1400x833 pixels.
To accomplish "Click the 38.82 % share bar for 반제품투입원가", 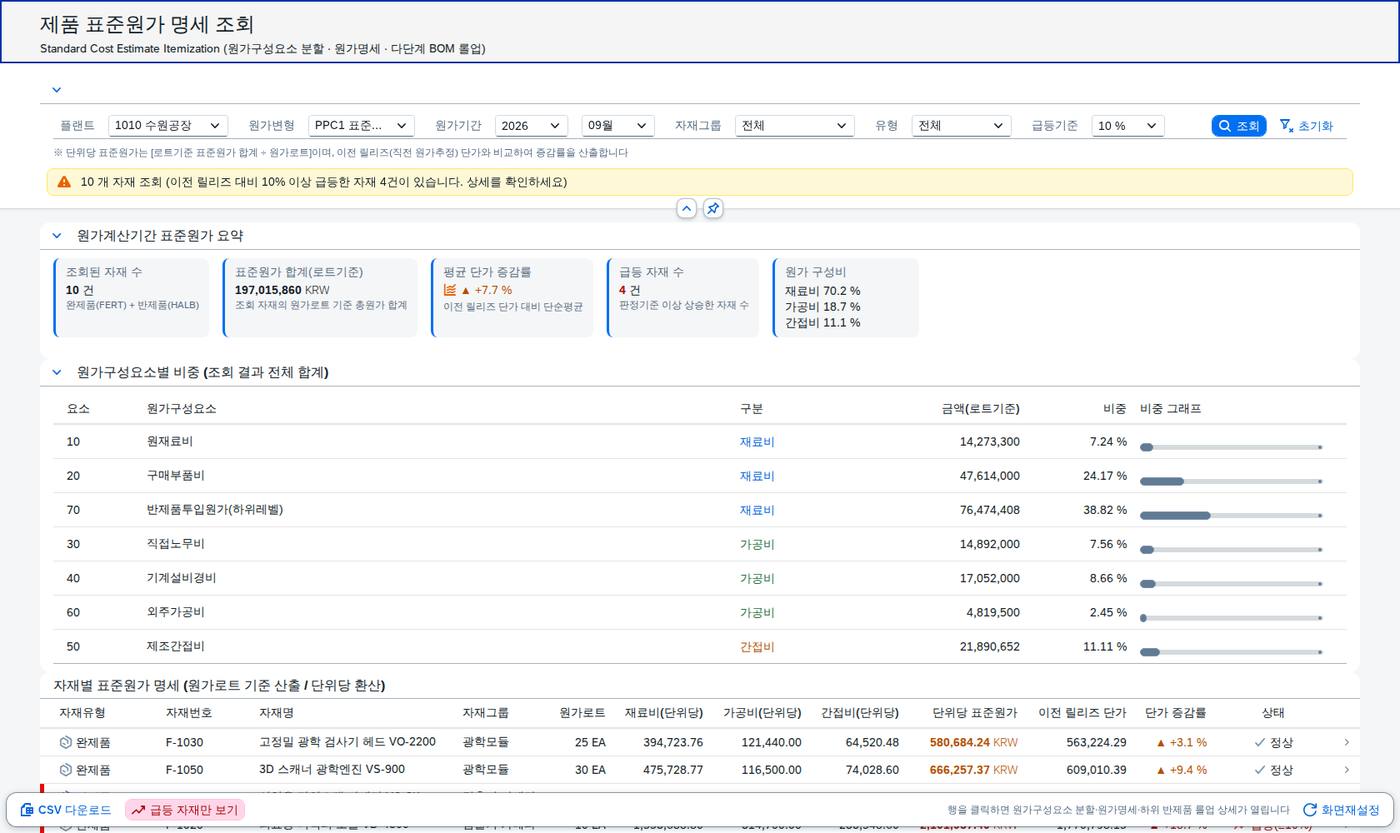I will point(1231,515).
